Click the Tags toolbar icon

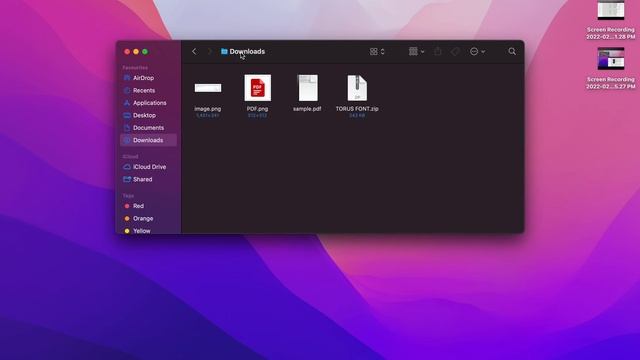(455, 51)
